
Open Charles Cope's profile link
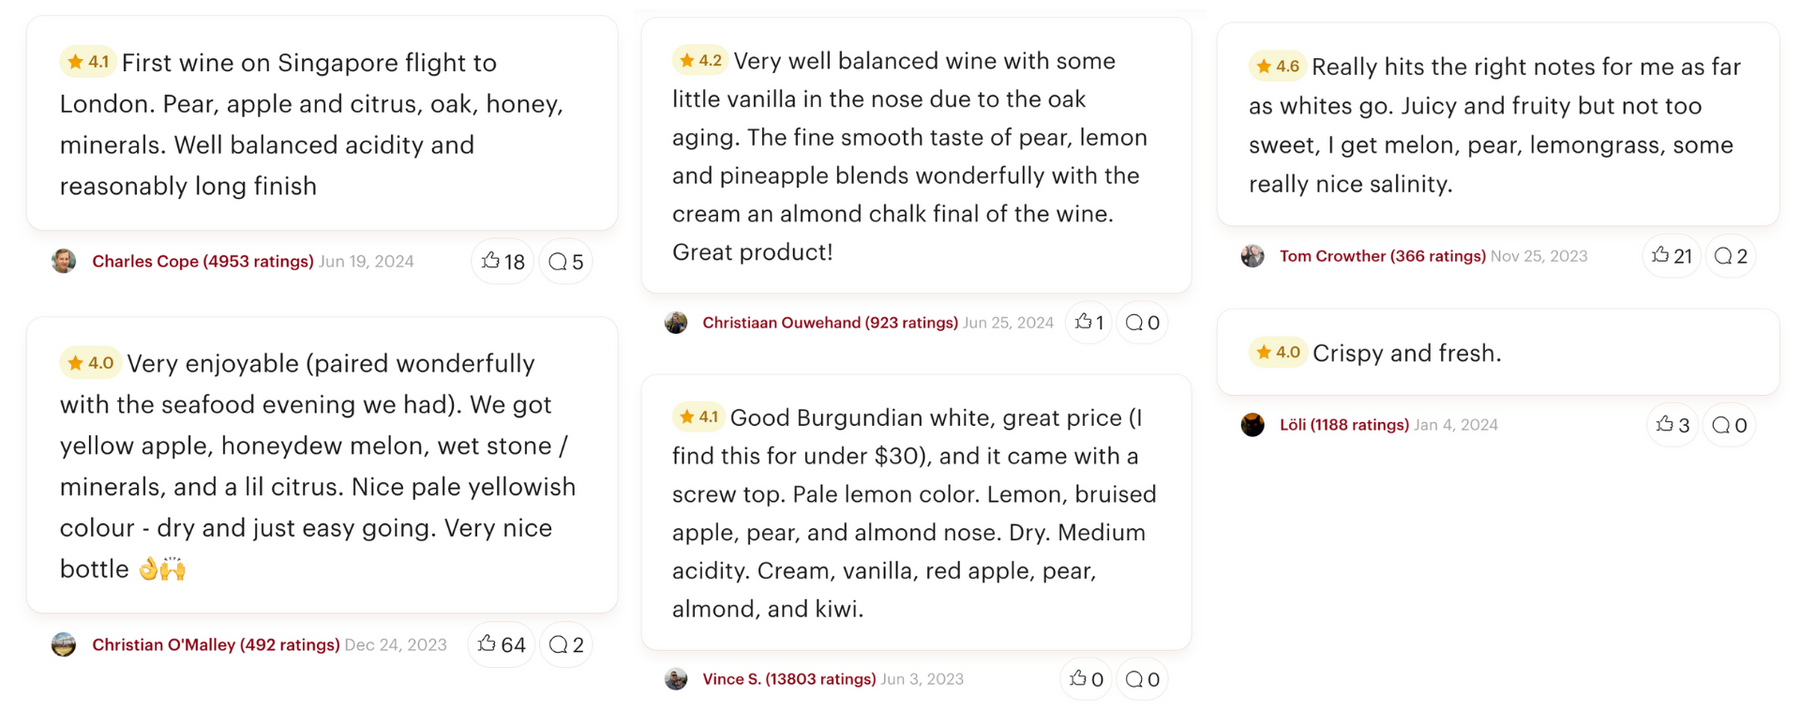tap(202, 262)
